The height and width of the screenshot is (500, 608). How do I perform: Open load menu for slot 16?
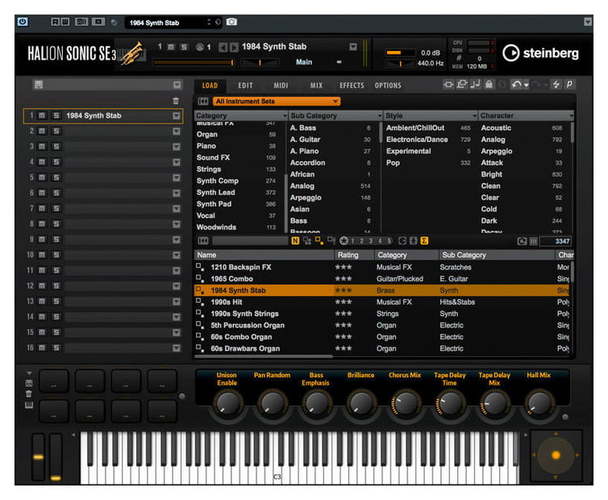(176, 348)
